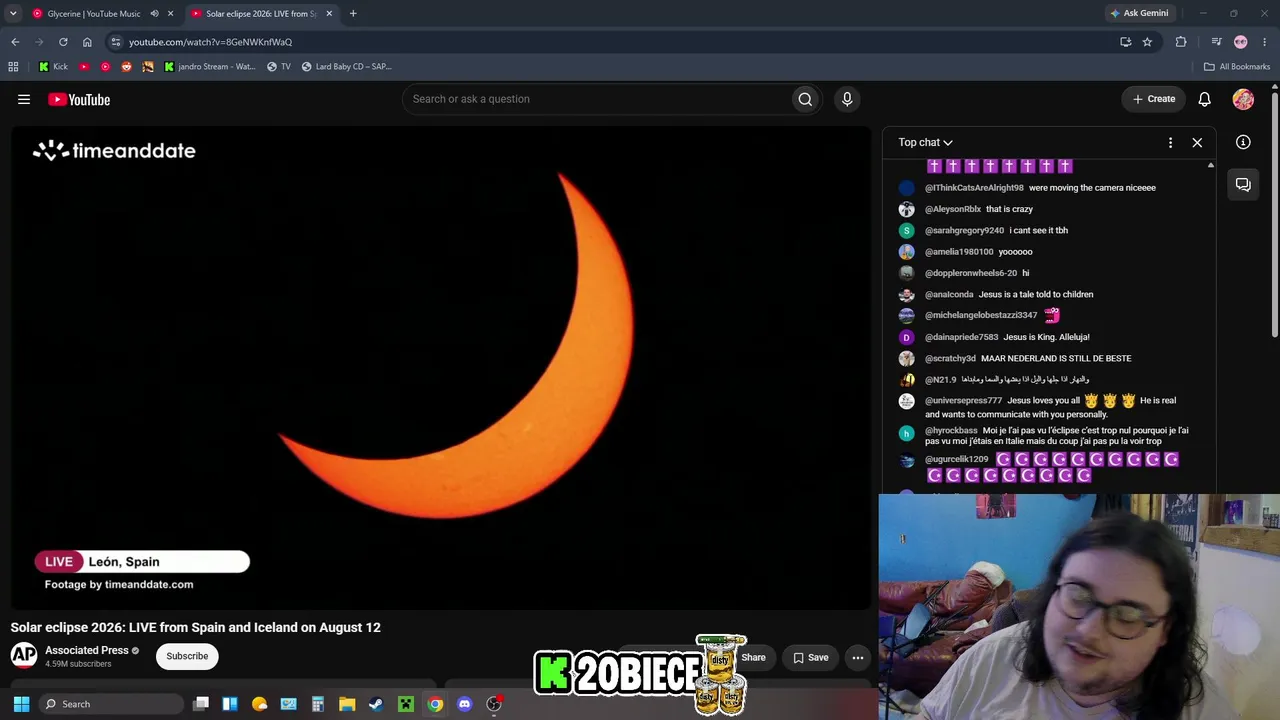Screen dimensions: 1280x720
Task: Open the YouTube guide hamburger menu
Action: click(24, 99)
